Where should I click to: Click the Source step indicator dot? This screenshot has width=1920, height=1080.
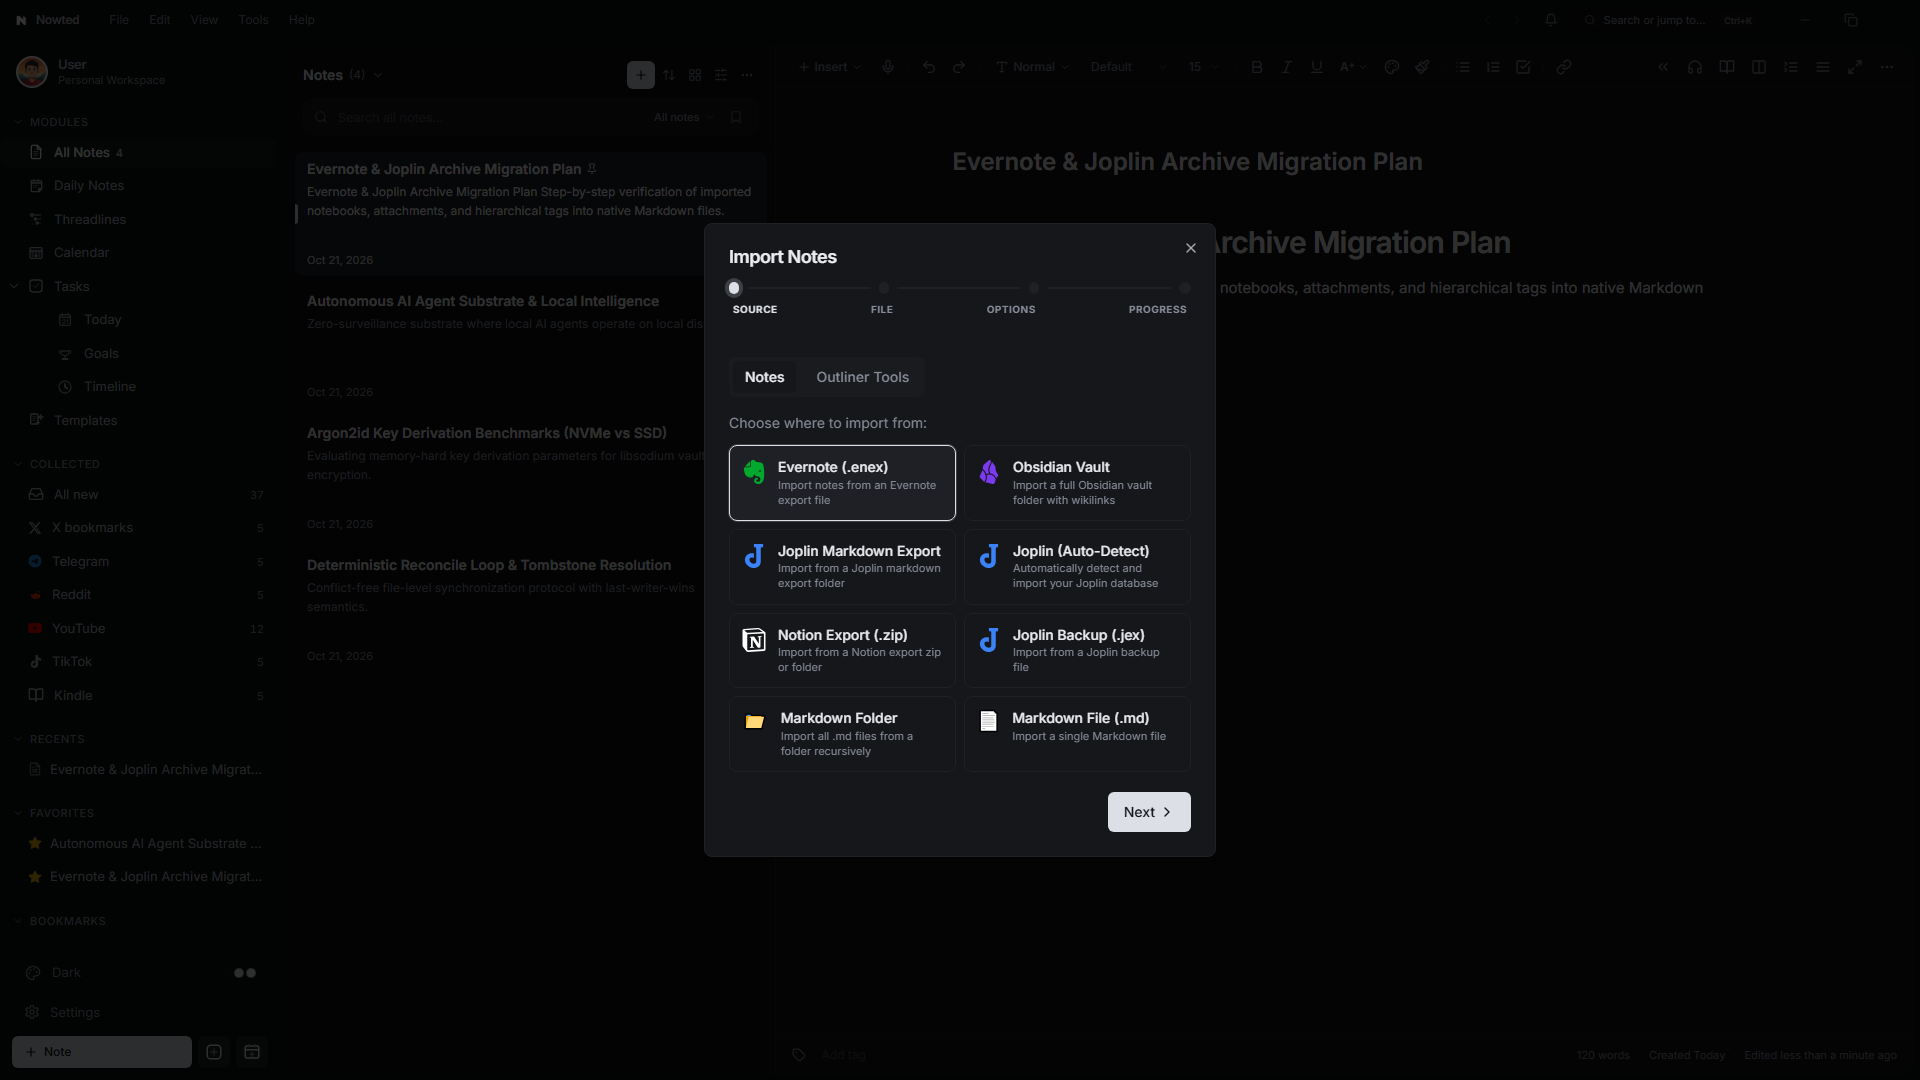tap(734, 288)
